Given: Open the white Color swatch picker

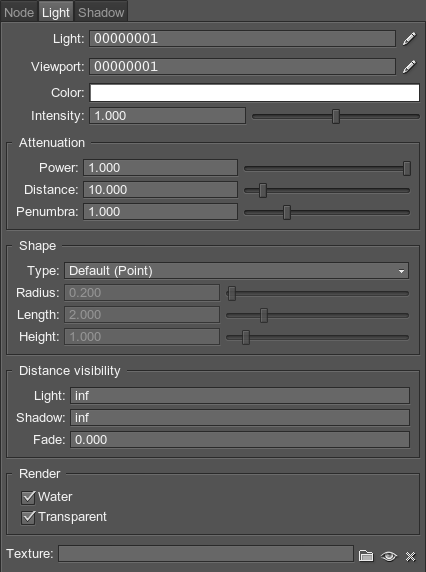Looking at the screenshot, I should (x=255, y=93).
